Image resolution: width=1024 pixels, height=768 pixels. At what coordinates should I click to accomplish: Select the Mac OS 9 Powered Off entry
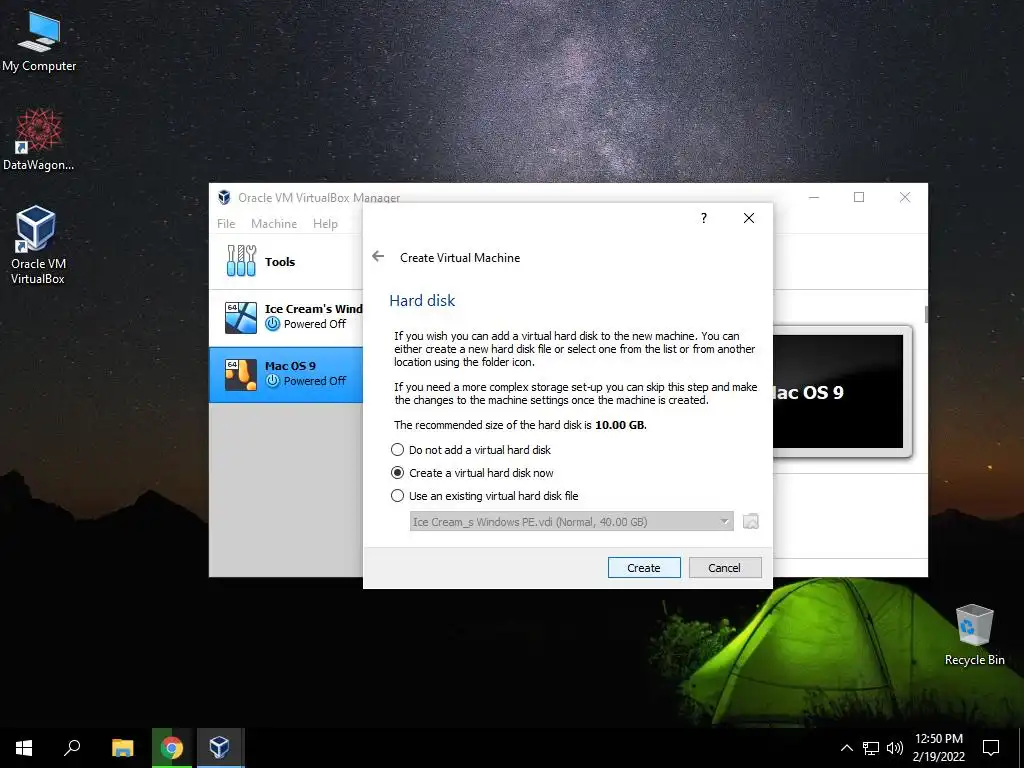coord(286,374)
